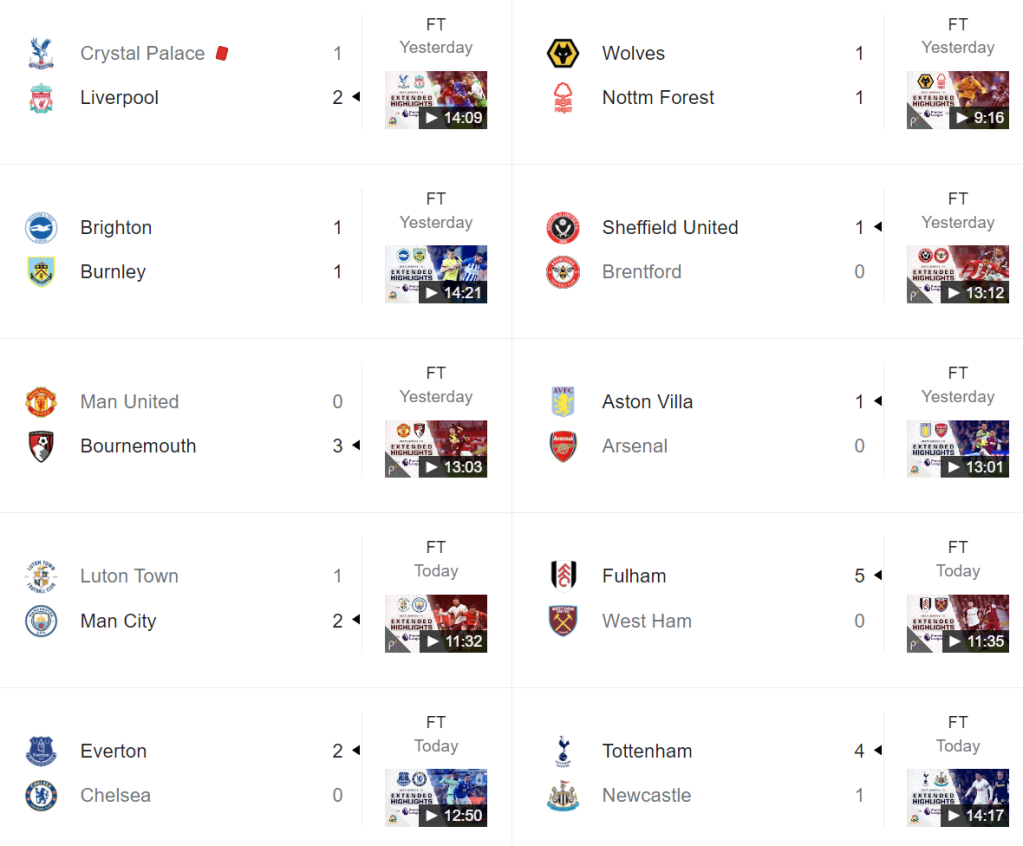The width and height of the screenshot is (1023, 846).
Task: Open the Chelsea team name link
Action: [x=115, y=796]
